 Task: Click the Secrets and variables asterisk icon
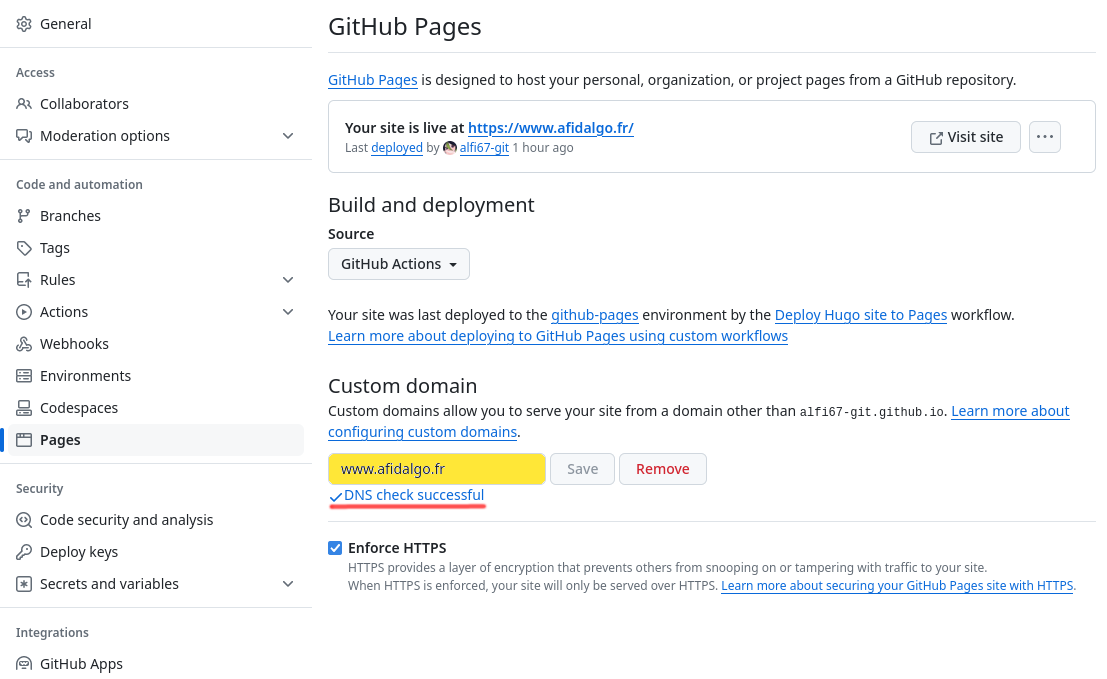tap(24, 584)
